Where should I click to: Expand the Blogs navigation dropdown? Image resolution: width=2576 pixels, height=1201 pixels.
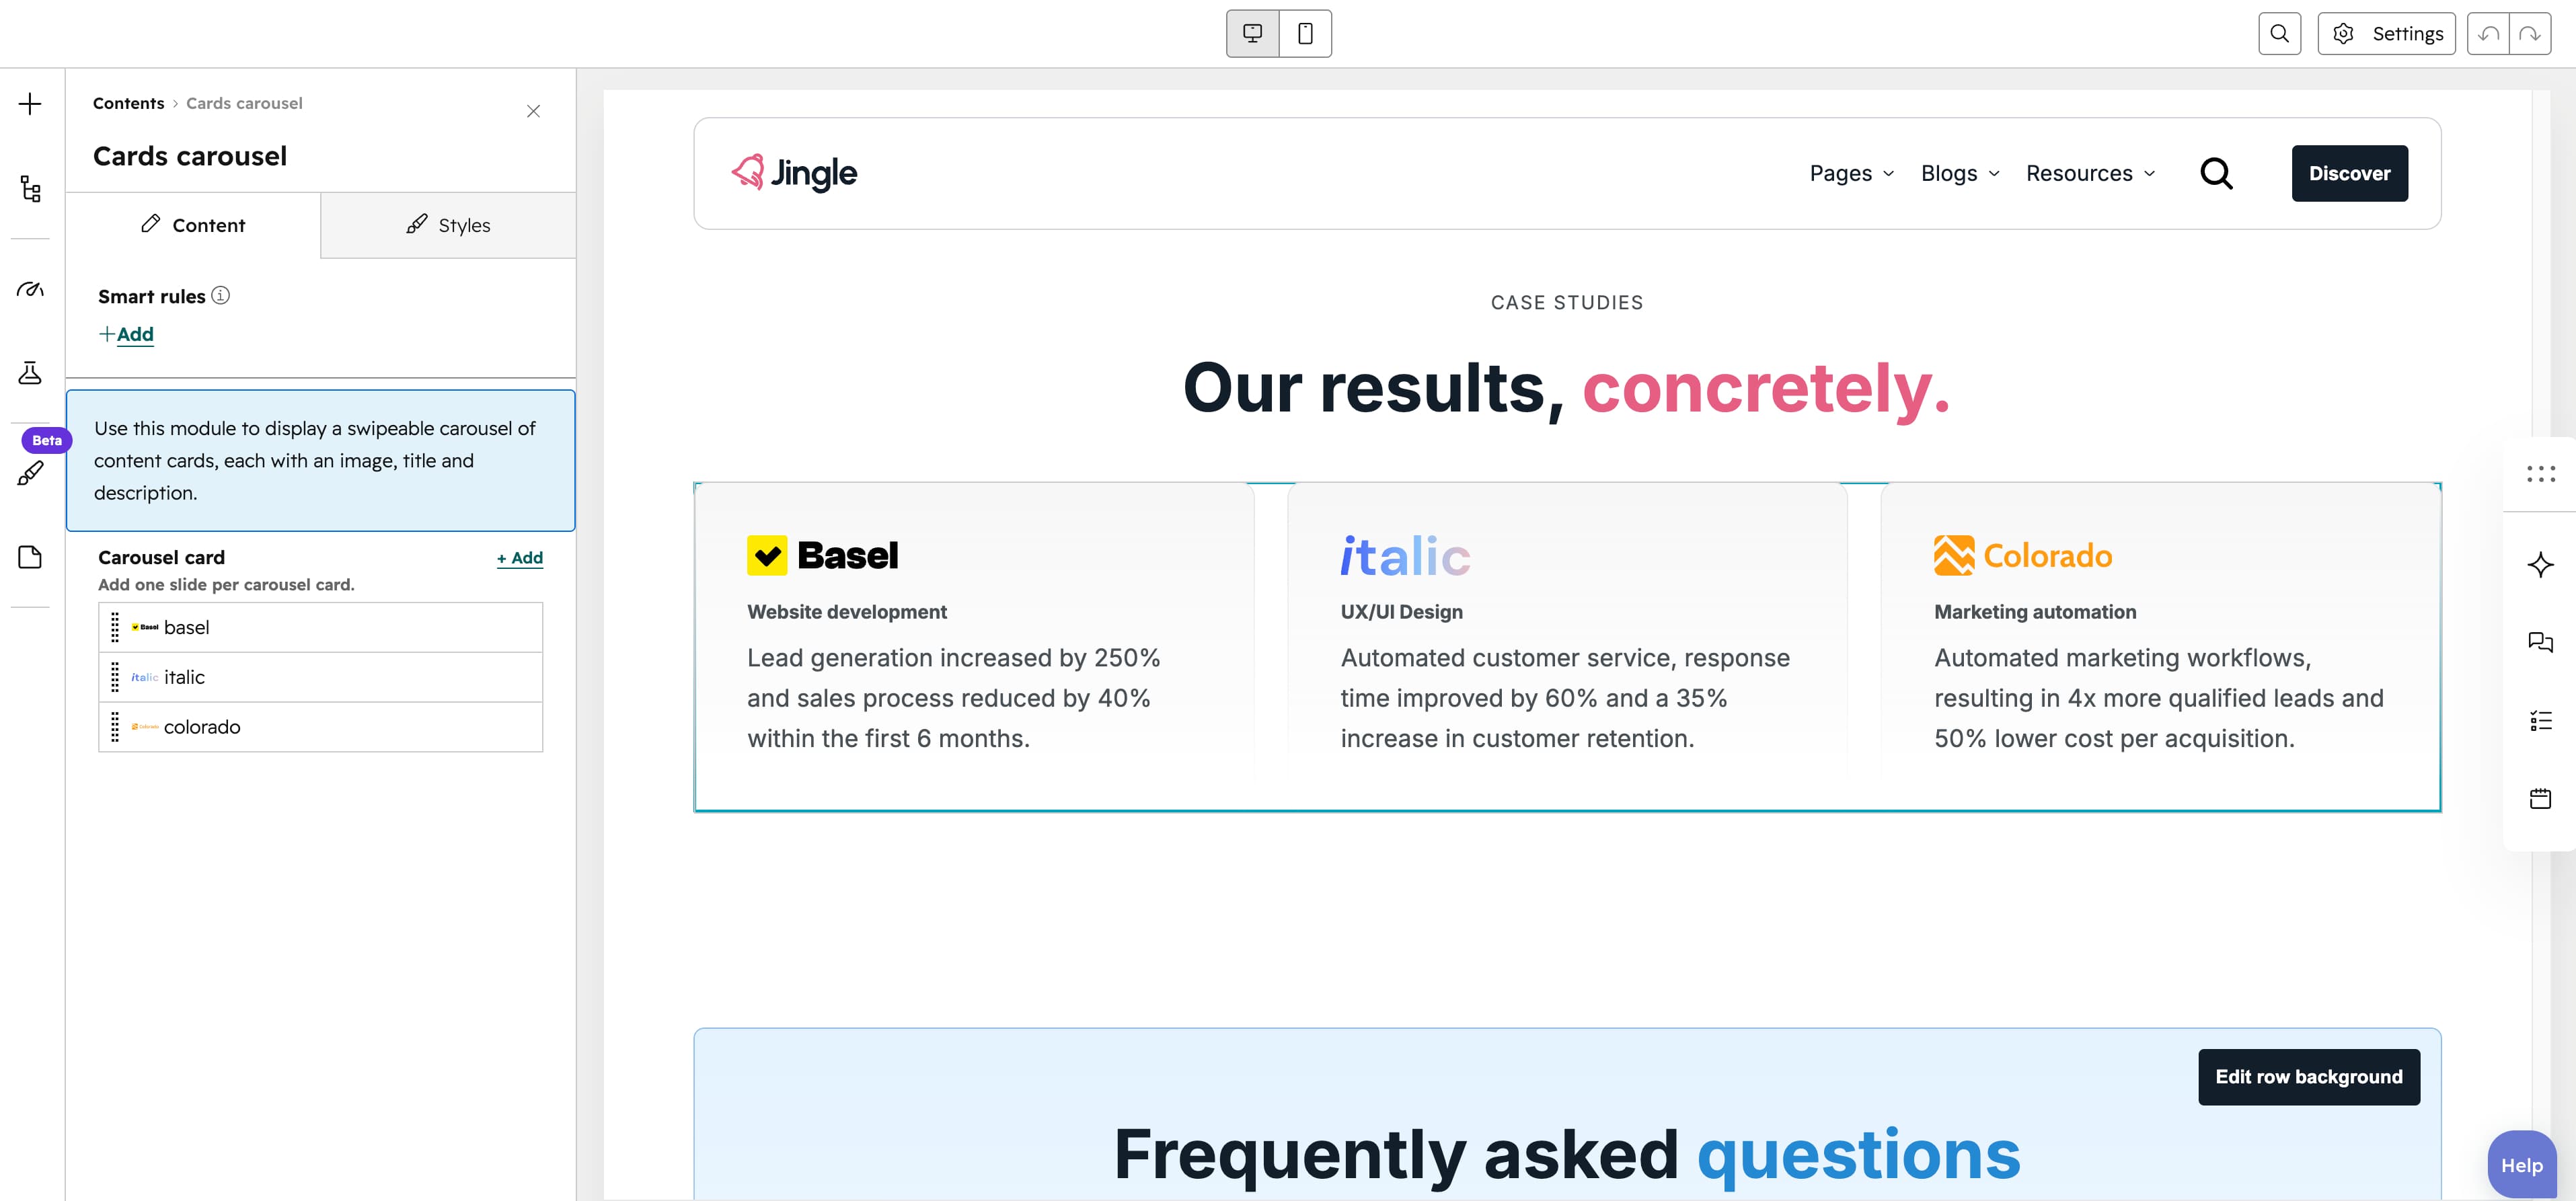tap(1960, 174)
